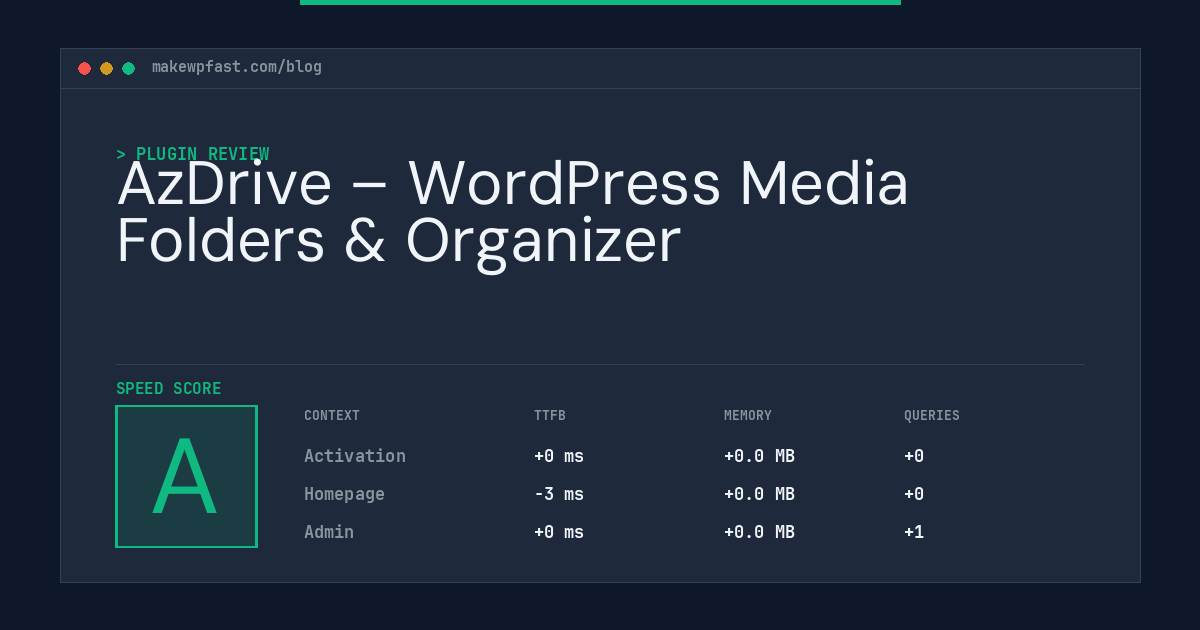This screenshot has width=1200, height=630.
Task: Select the Admin row label
Action: (x=329, y=532)
